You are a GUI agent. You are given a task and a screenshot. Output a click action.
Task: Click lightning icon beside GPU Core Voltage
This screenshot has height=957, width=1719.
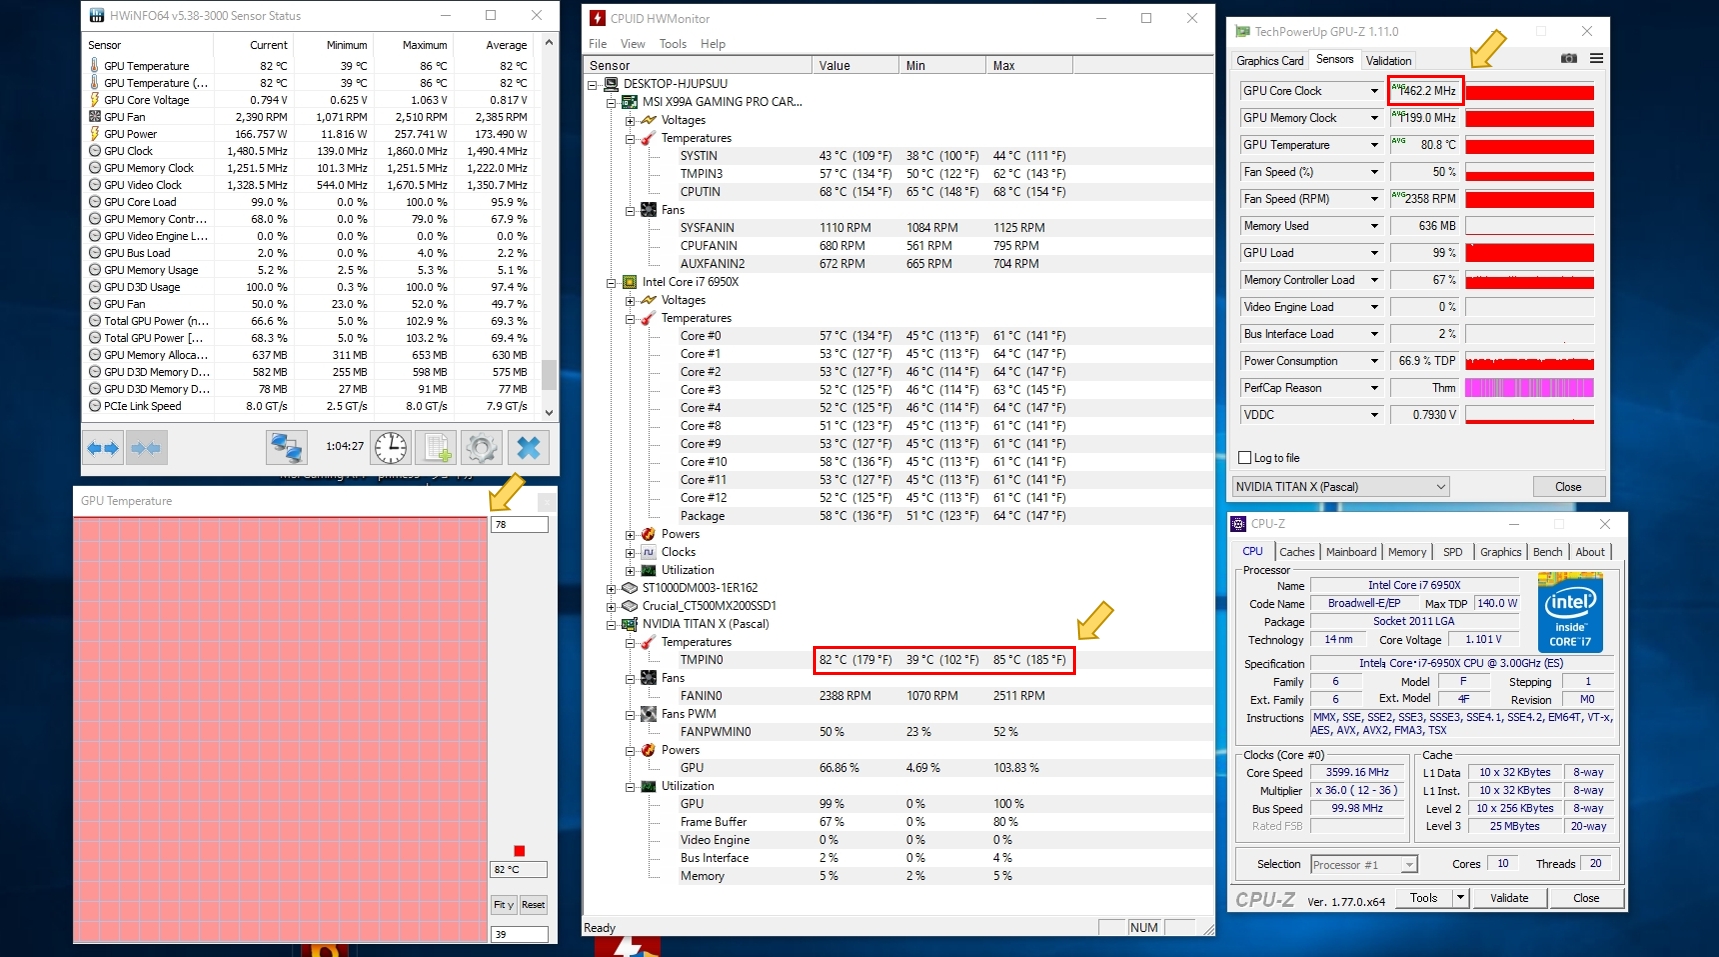pyautogui.click(x=95, y=100)
